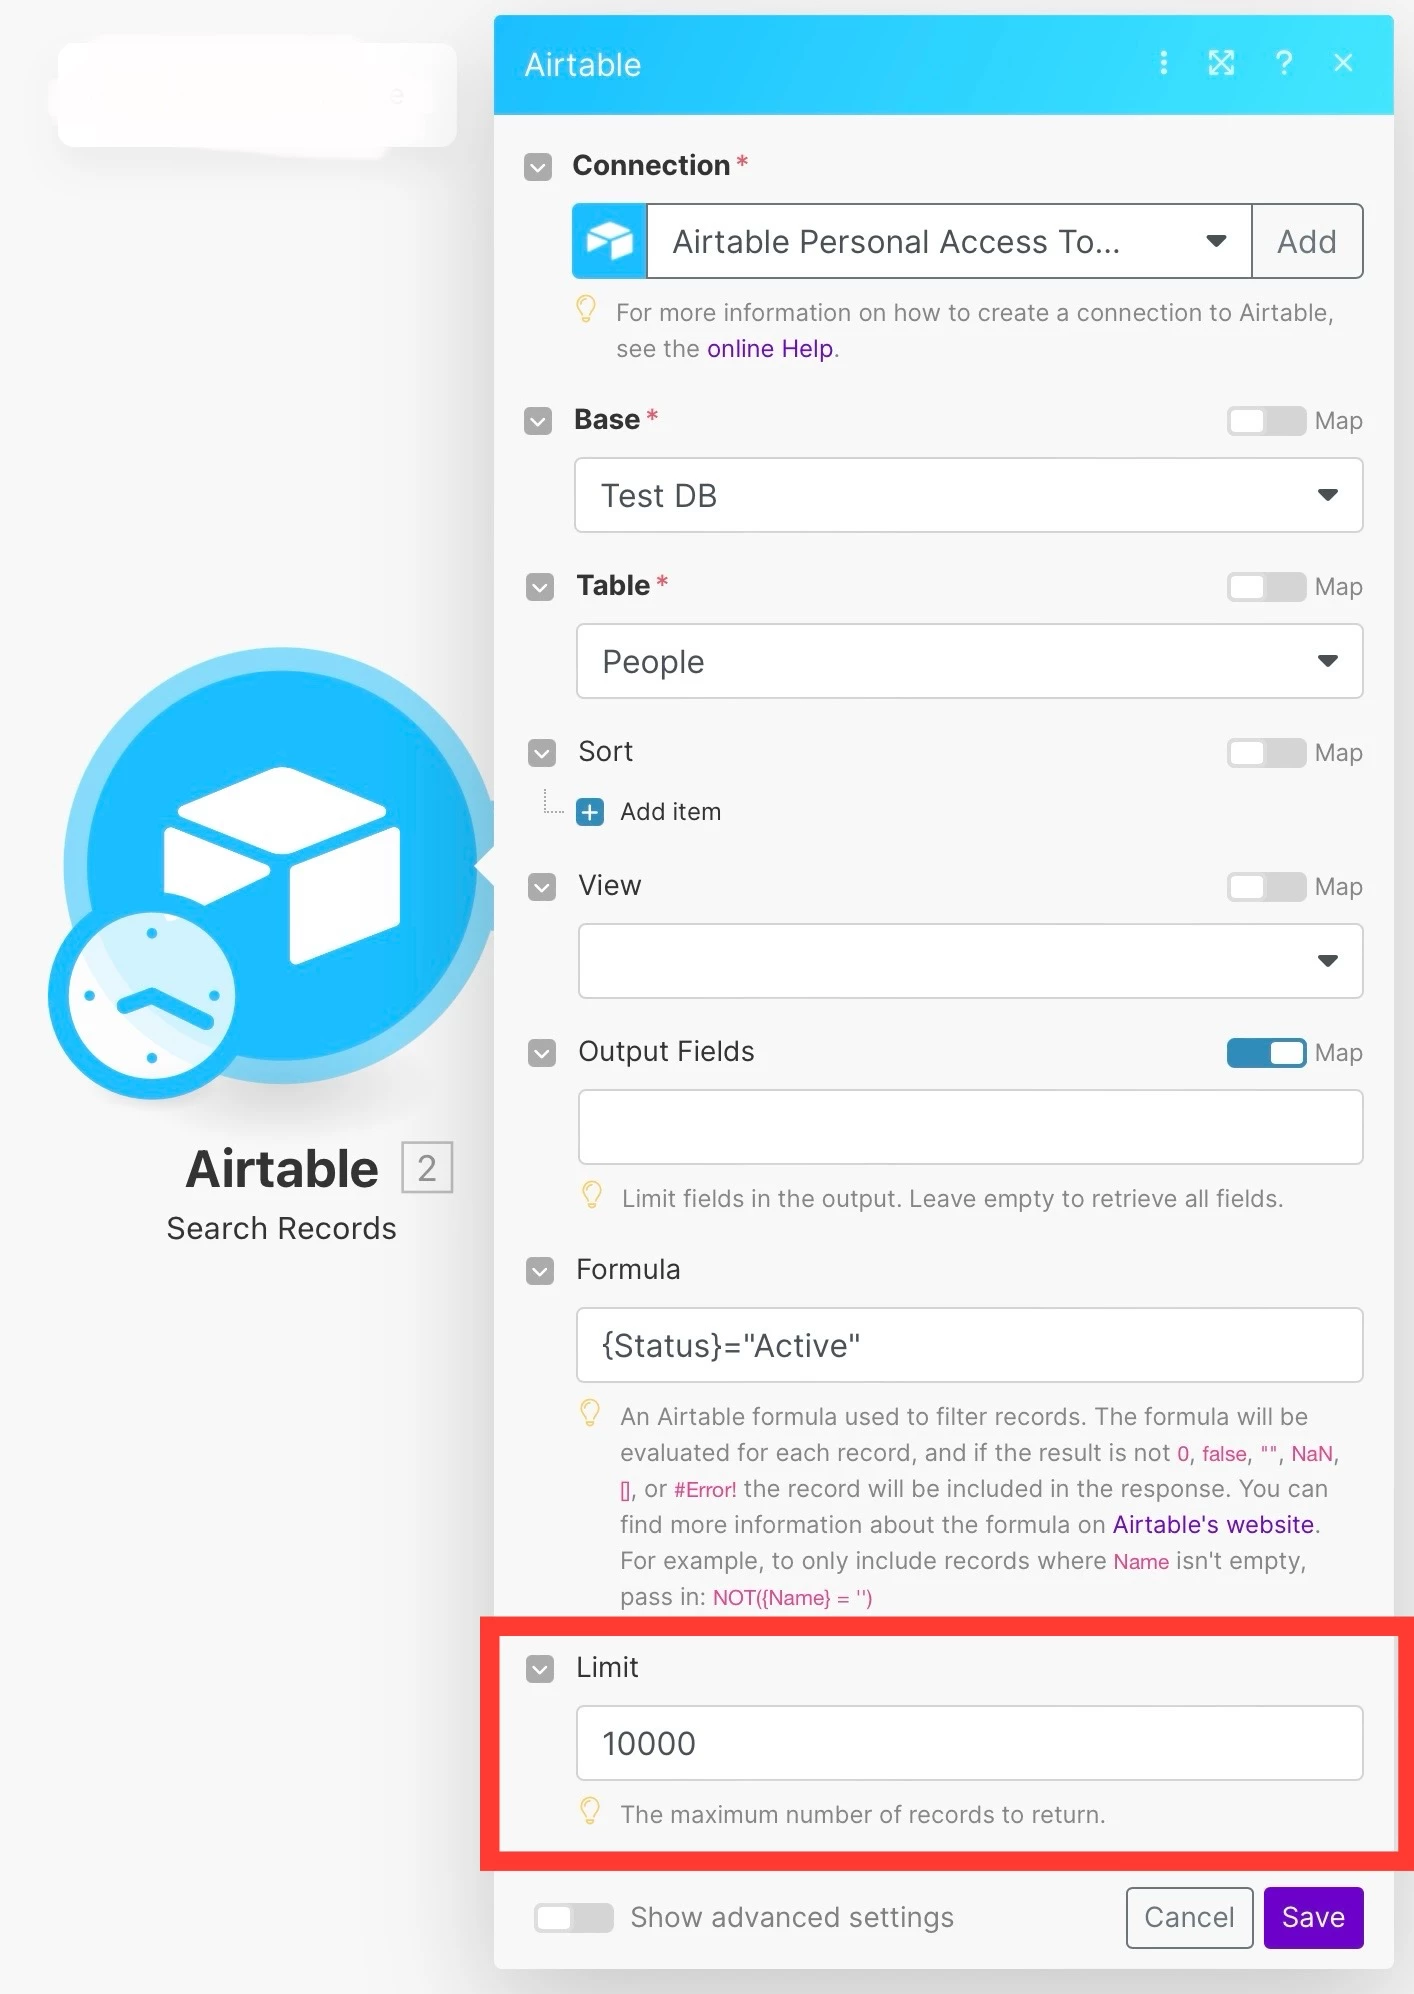Image resolution: width=1414 pixels, height=1994 pixels.
Task: Click the Save button
Action: (x=1313, y=1918)
